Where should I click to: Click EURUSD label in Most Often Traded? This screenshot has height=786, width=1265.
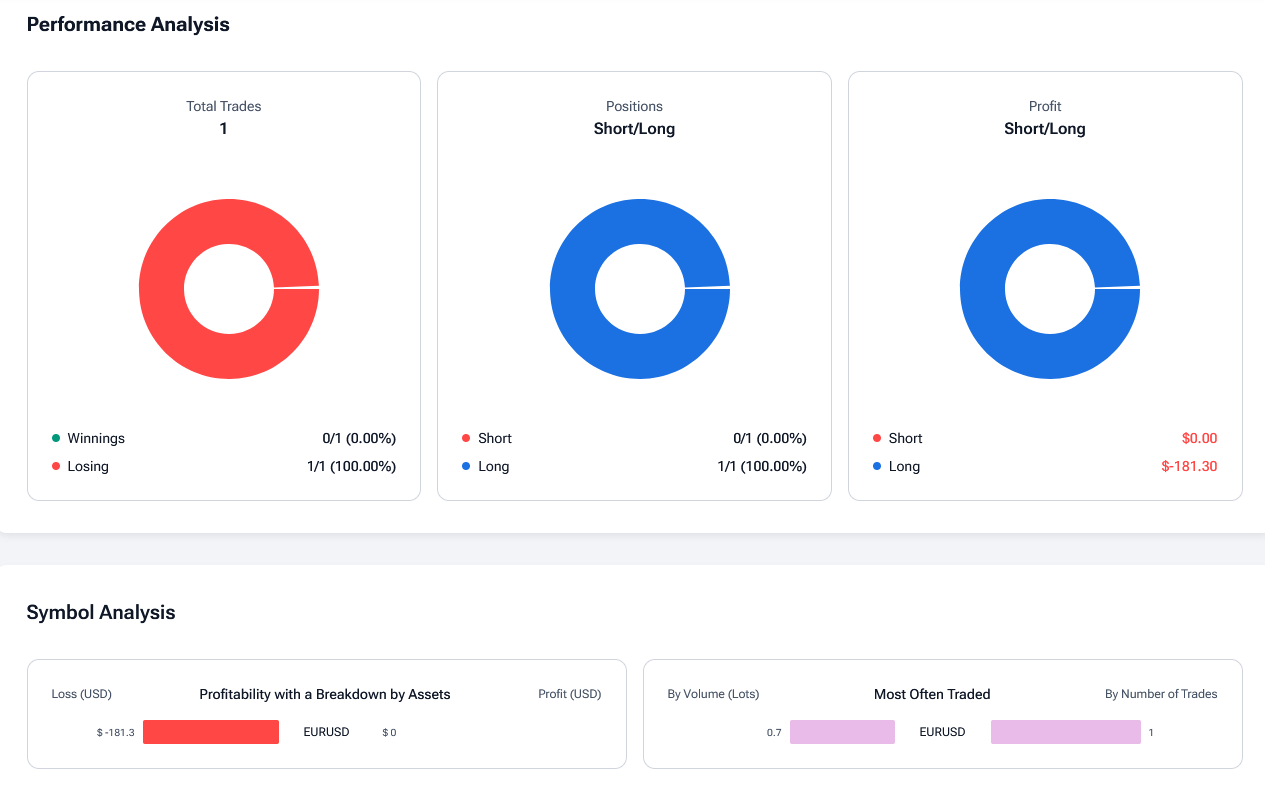pyautogui.click(x=942, y=732)
